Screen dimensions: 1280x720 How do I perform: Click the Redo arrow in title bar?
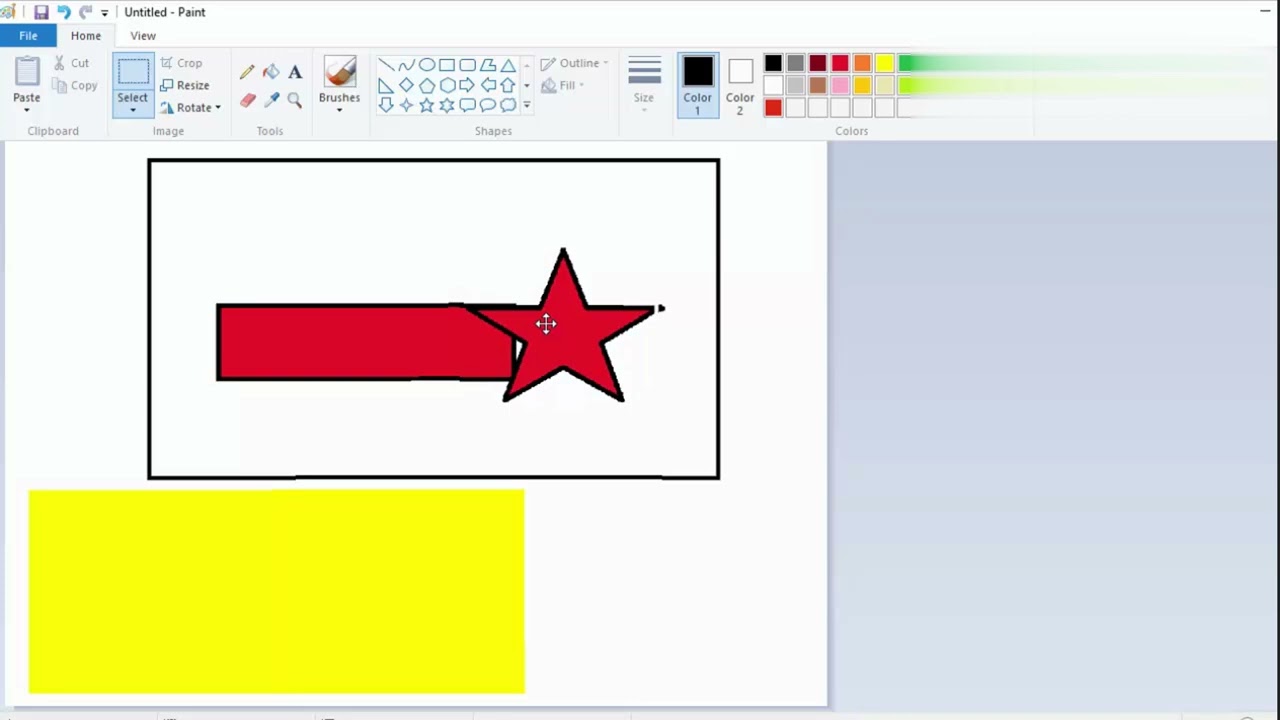[85, 12]
